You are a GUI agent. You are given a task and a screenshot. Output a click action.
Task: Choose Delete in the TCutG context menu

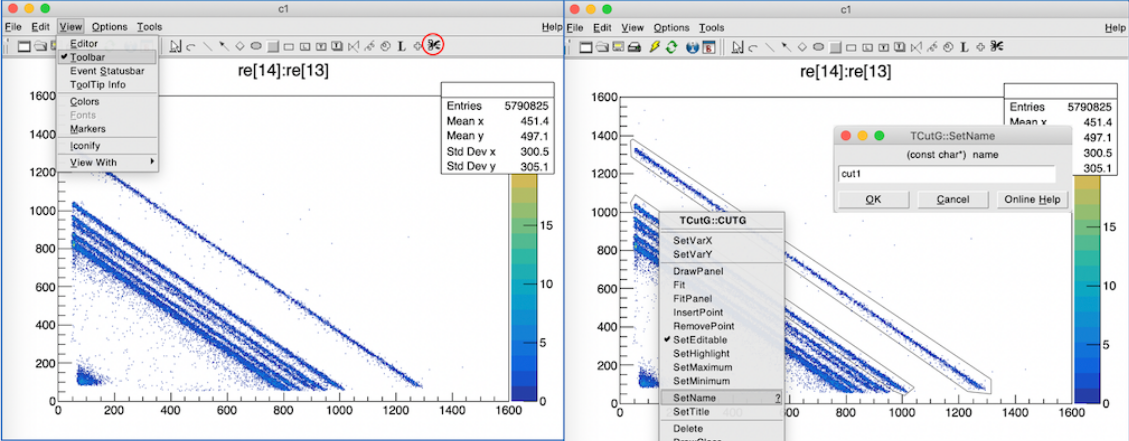pos(722,429)
